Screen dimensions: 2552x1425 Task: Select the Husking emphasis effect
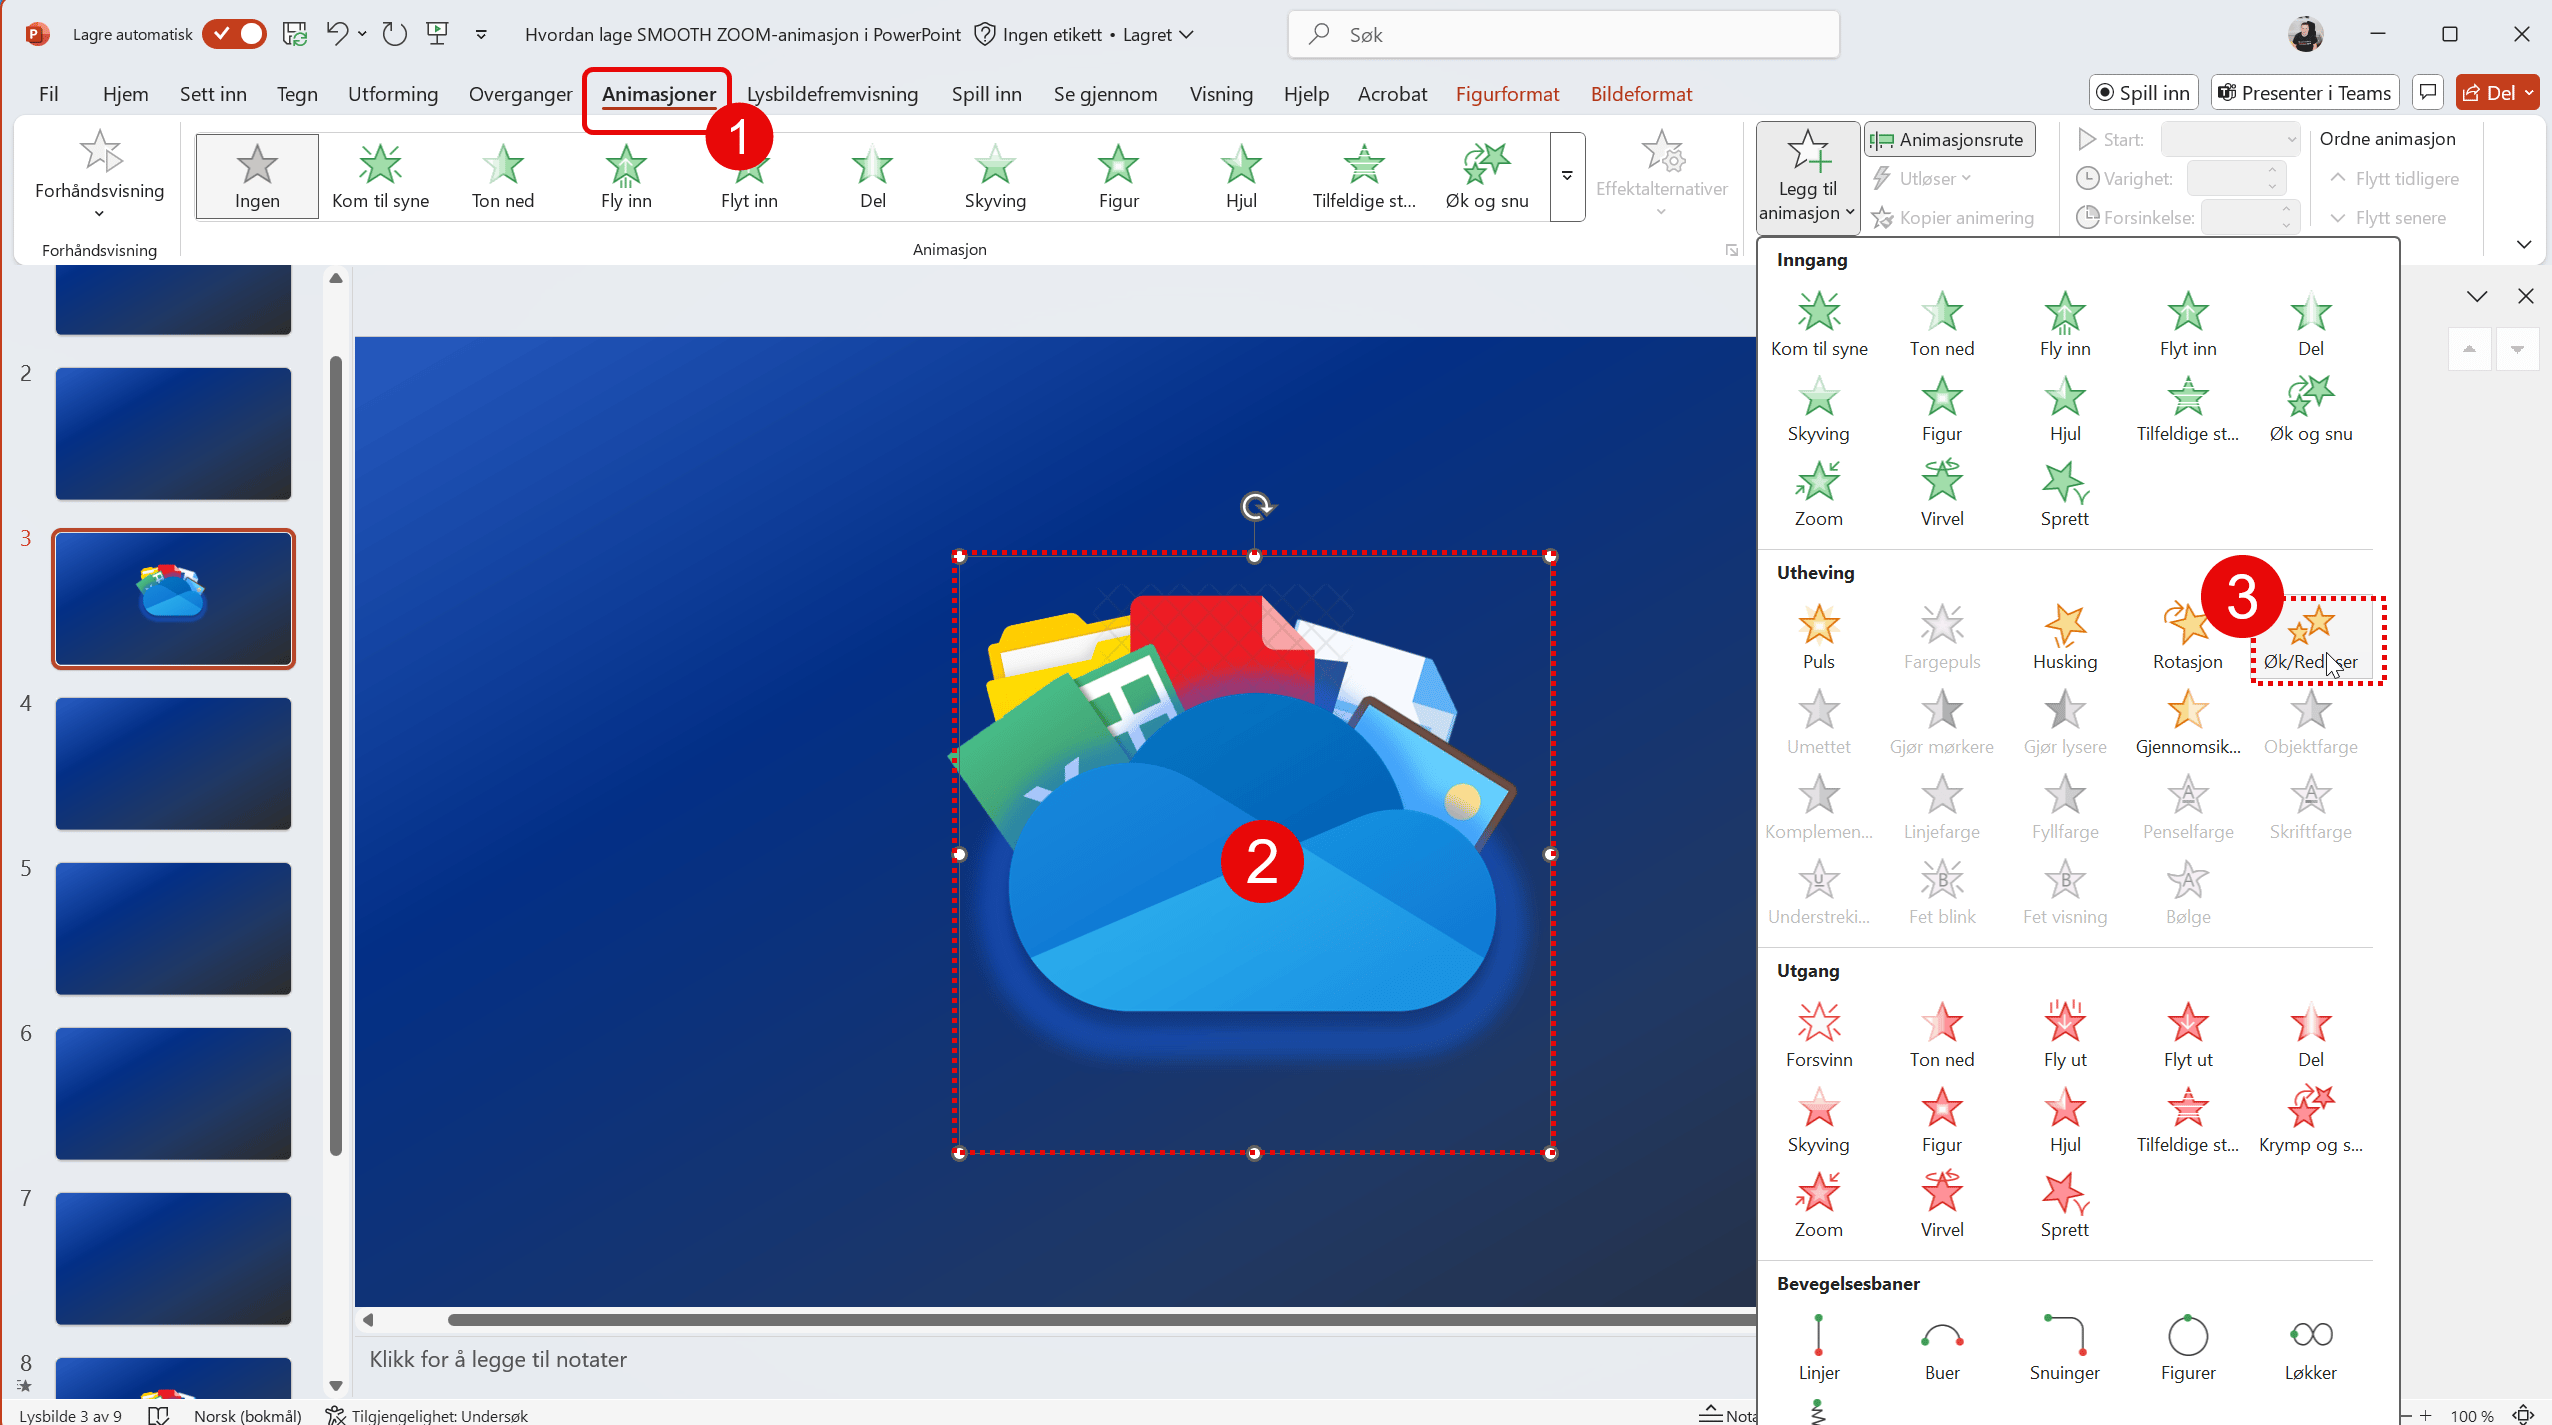2064,636
